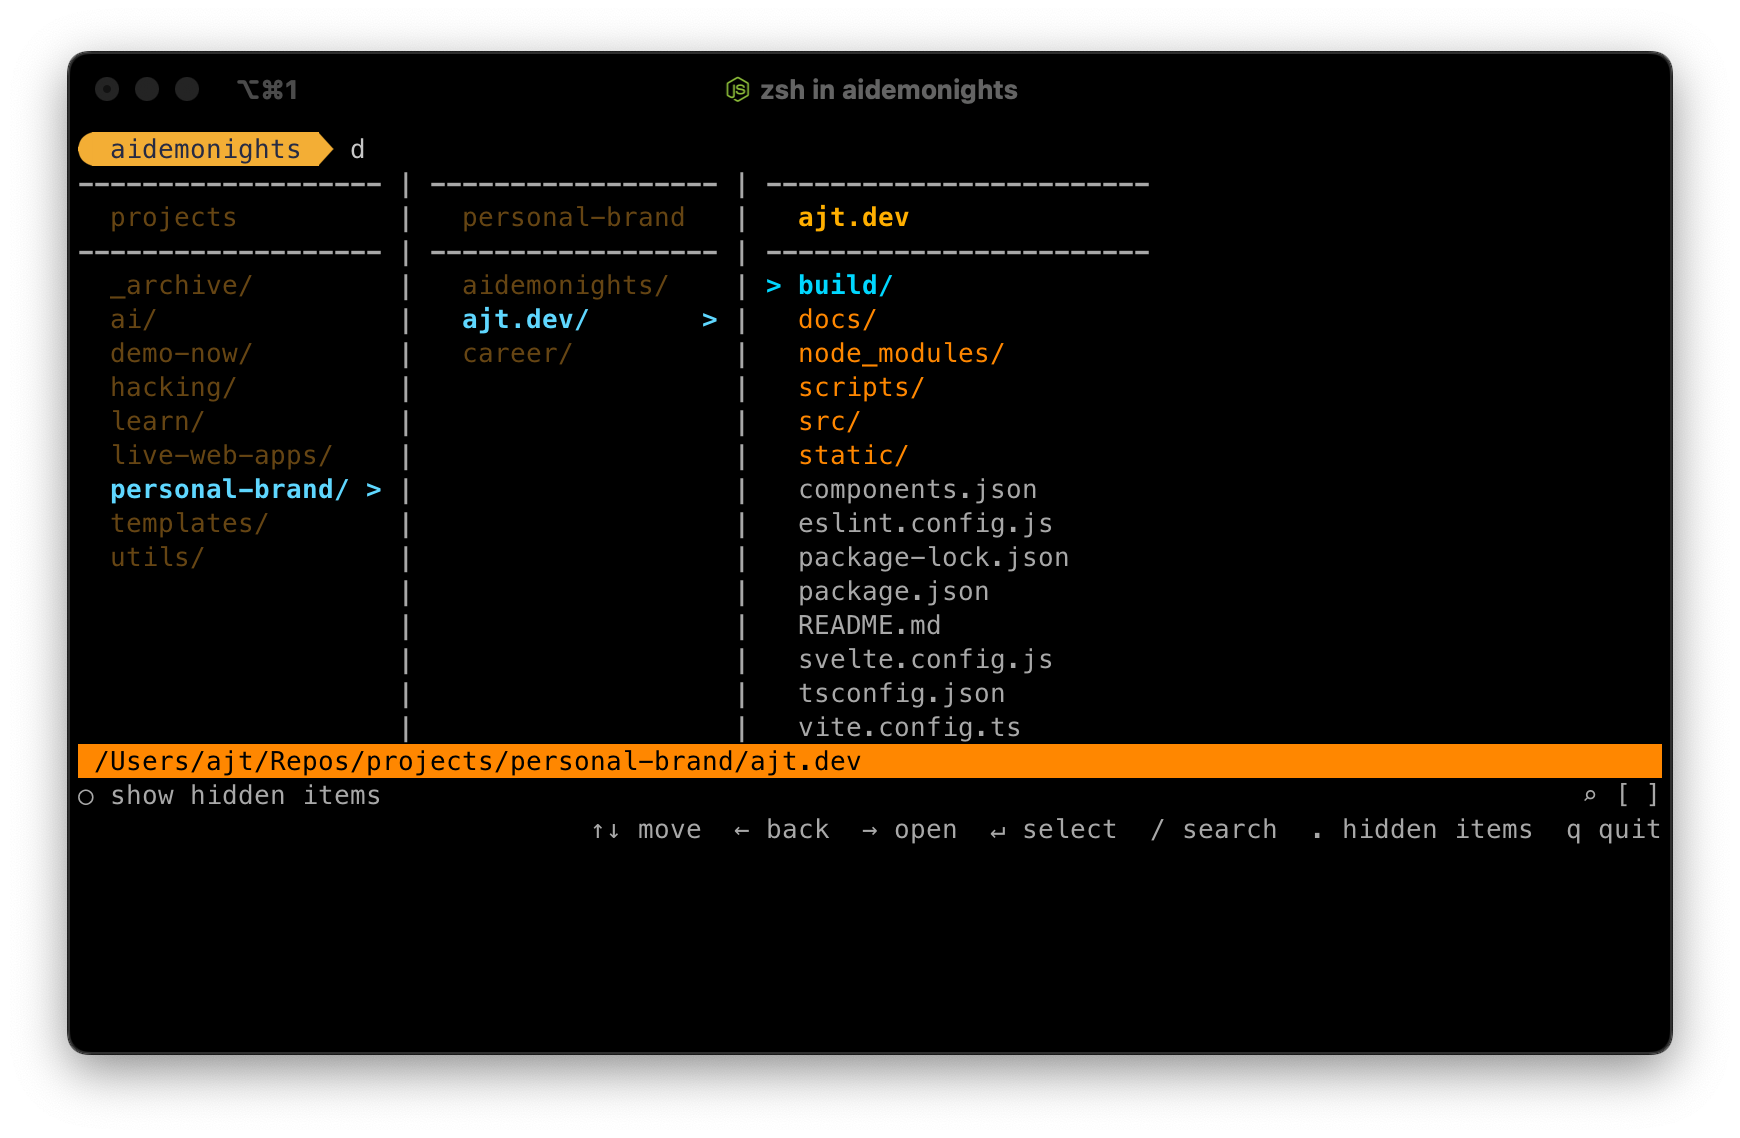This screenshot has width=1740, height=1138.
Task: Click the move arrows hint
Action: (646, 830)
